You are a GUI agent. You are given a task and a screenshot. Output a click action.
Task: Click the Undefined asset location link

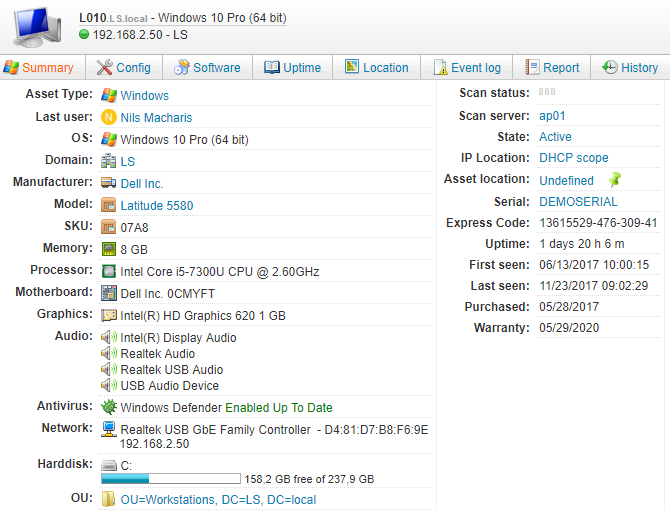tap(566, 180)
